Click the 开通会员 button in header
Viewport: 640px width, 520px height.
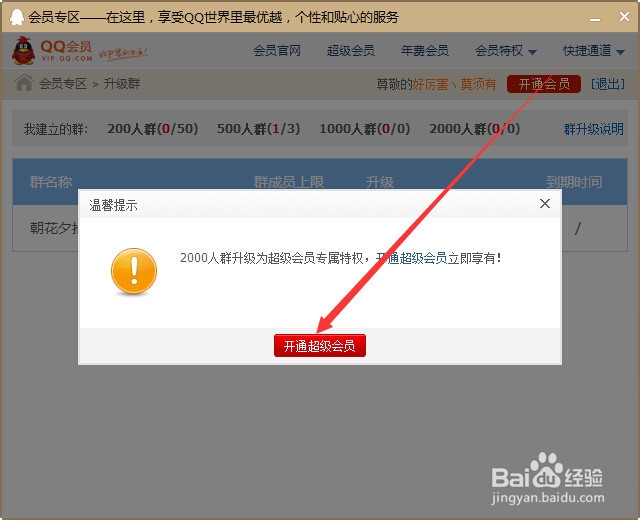click(544, 84)
